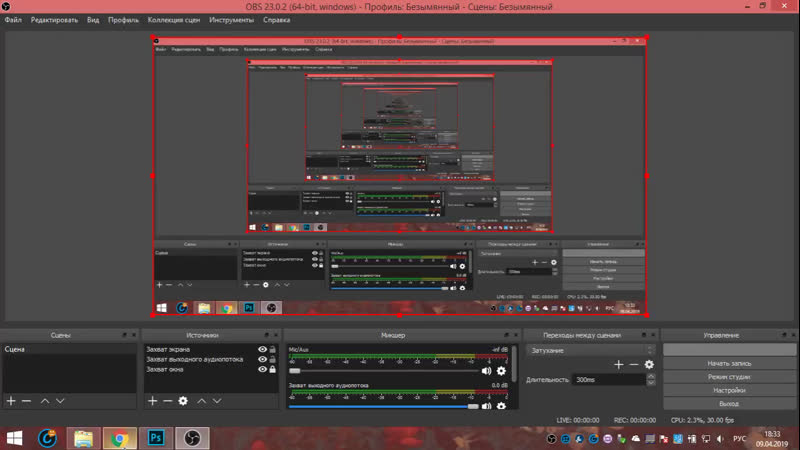Viewport: 800px width, 450px height.
Task: Toggle visibility of Захват выходного аудиопотока source
Action: point(262,359)
